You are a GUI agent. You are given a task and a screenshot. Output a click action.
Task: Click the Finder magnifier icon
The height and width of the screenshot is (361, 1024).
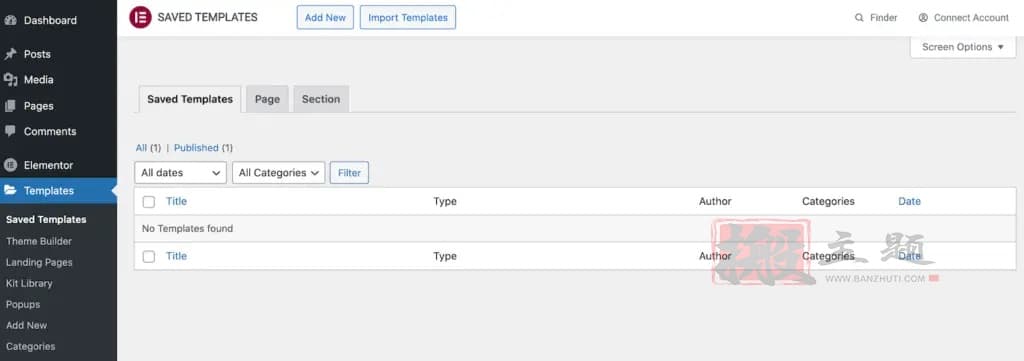[x=859, y=18]
